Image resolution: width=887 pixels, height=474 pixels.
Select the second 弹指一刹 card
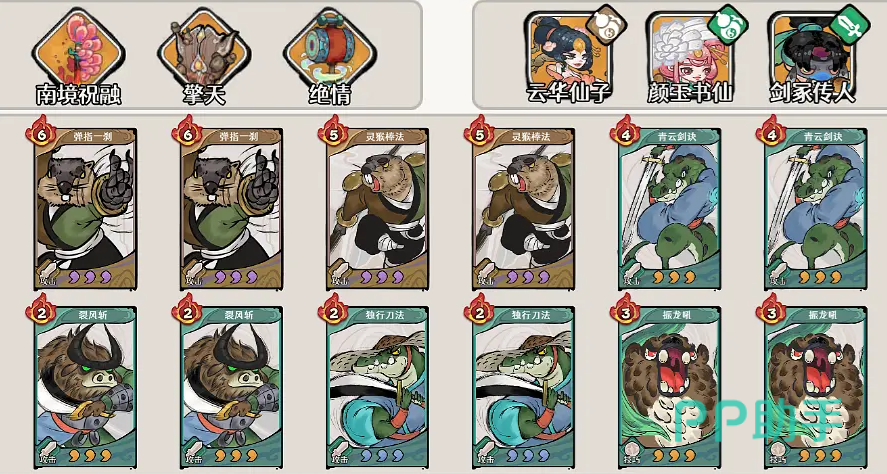(232, 209)
